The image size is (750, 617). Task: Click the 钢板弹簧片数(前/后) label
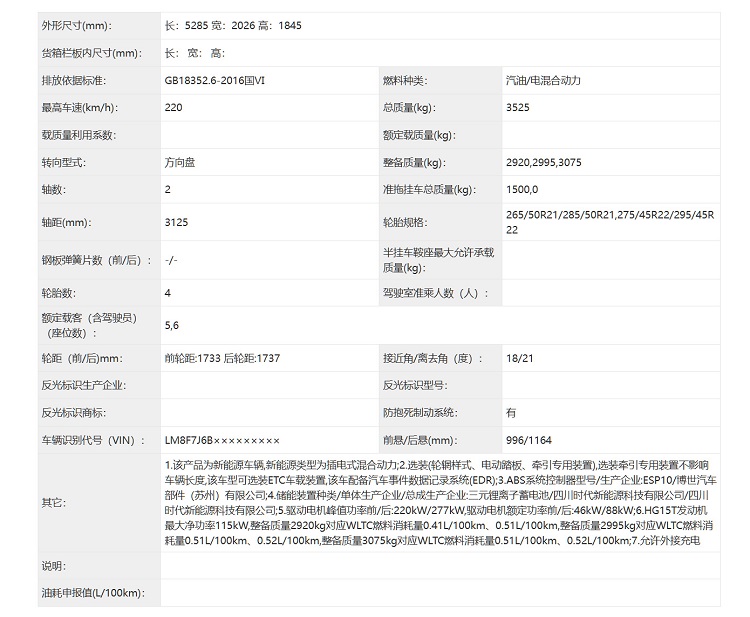[x=97, y=260]
